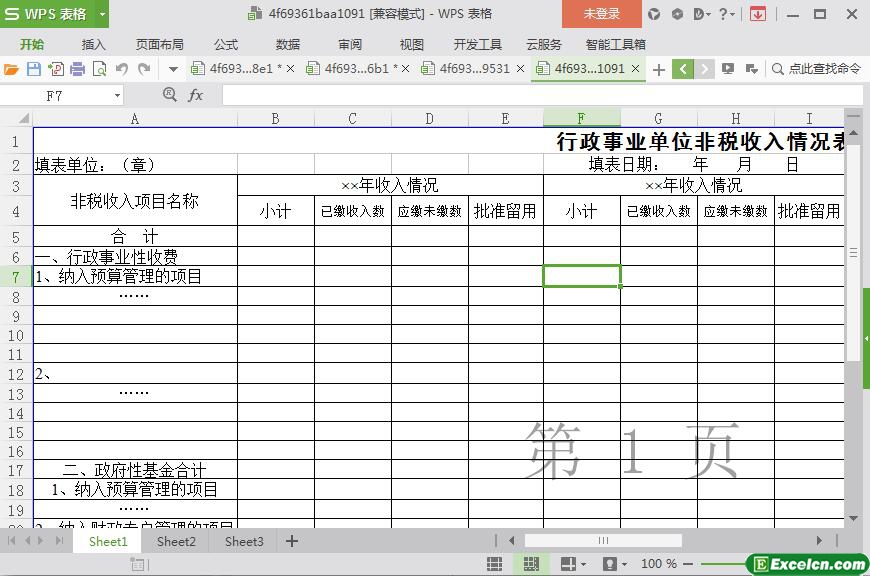This screenshot has height=576, width=870.
Task: Select the Sheet1 tab
Action: pyautogui.click(x=108, y=542)
